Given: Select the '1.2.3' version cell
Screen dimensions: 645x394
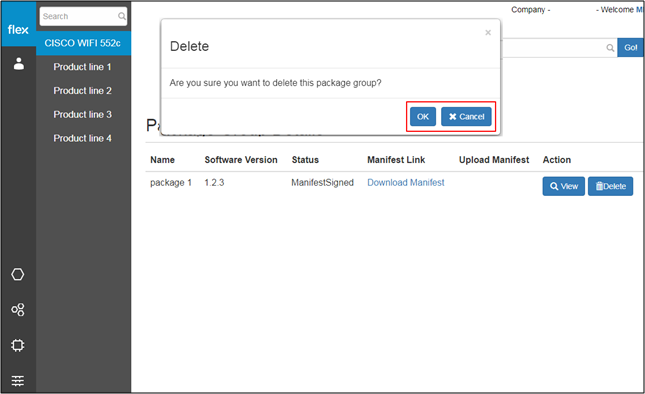Looking at the screenshot, I should click(x=214, y=183).
